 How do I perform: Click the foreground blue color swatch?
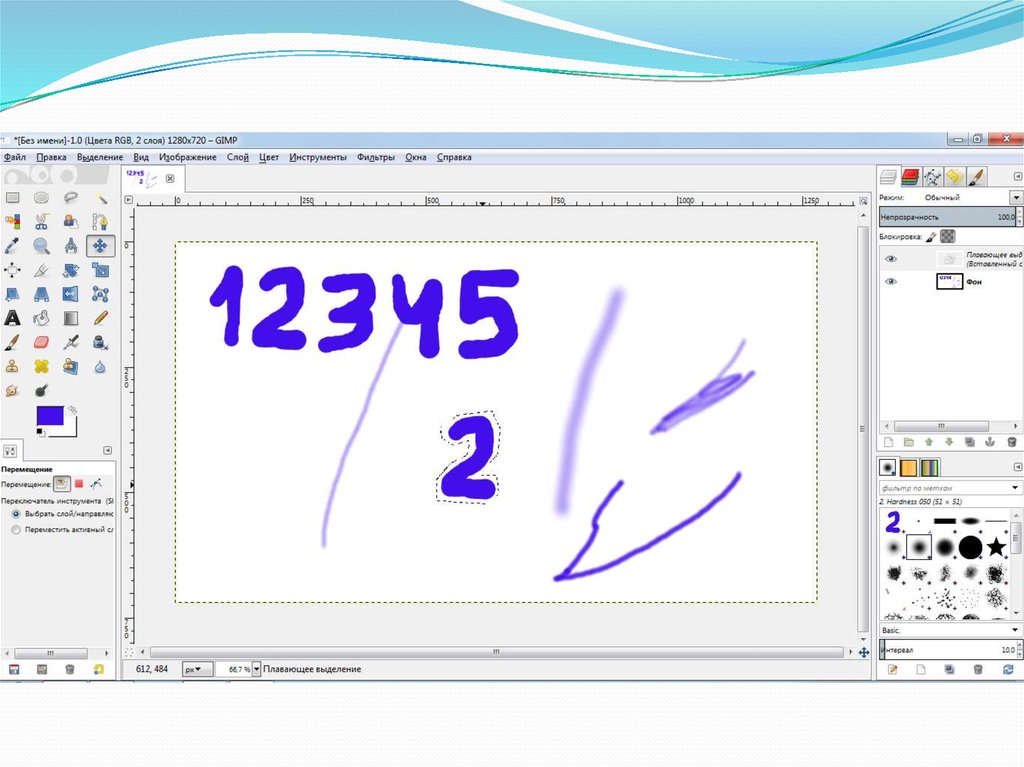[x=50, y=416]
